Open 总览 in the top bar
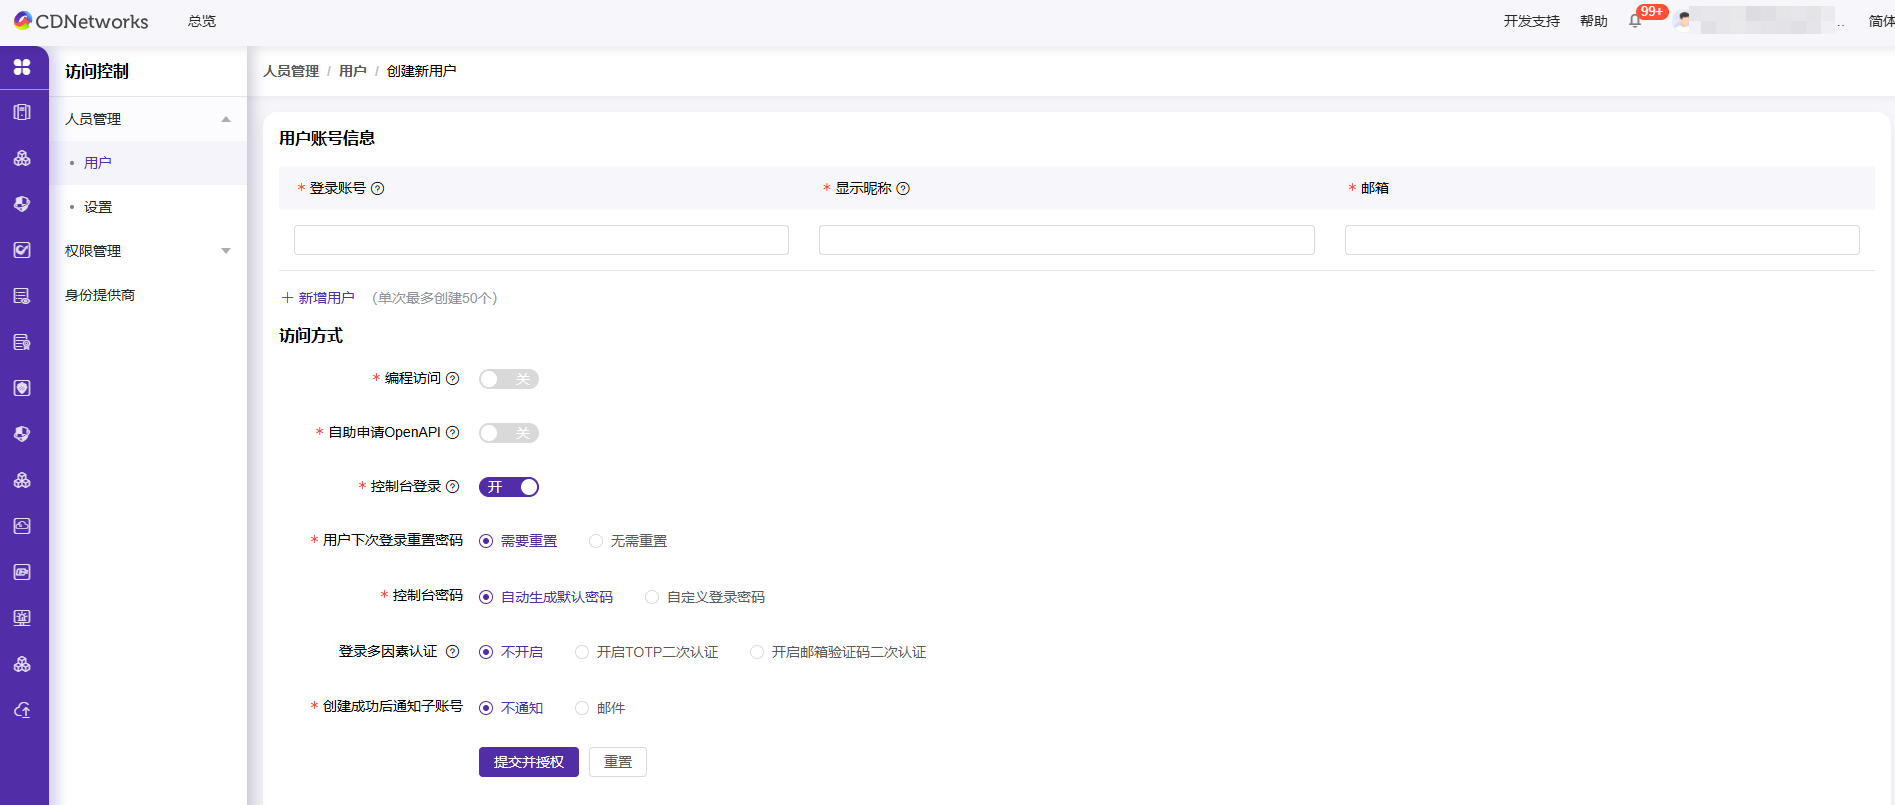The height and width of the screenshot is (805, 1895). pos(202,21)
